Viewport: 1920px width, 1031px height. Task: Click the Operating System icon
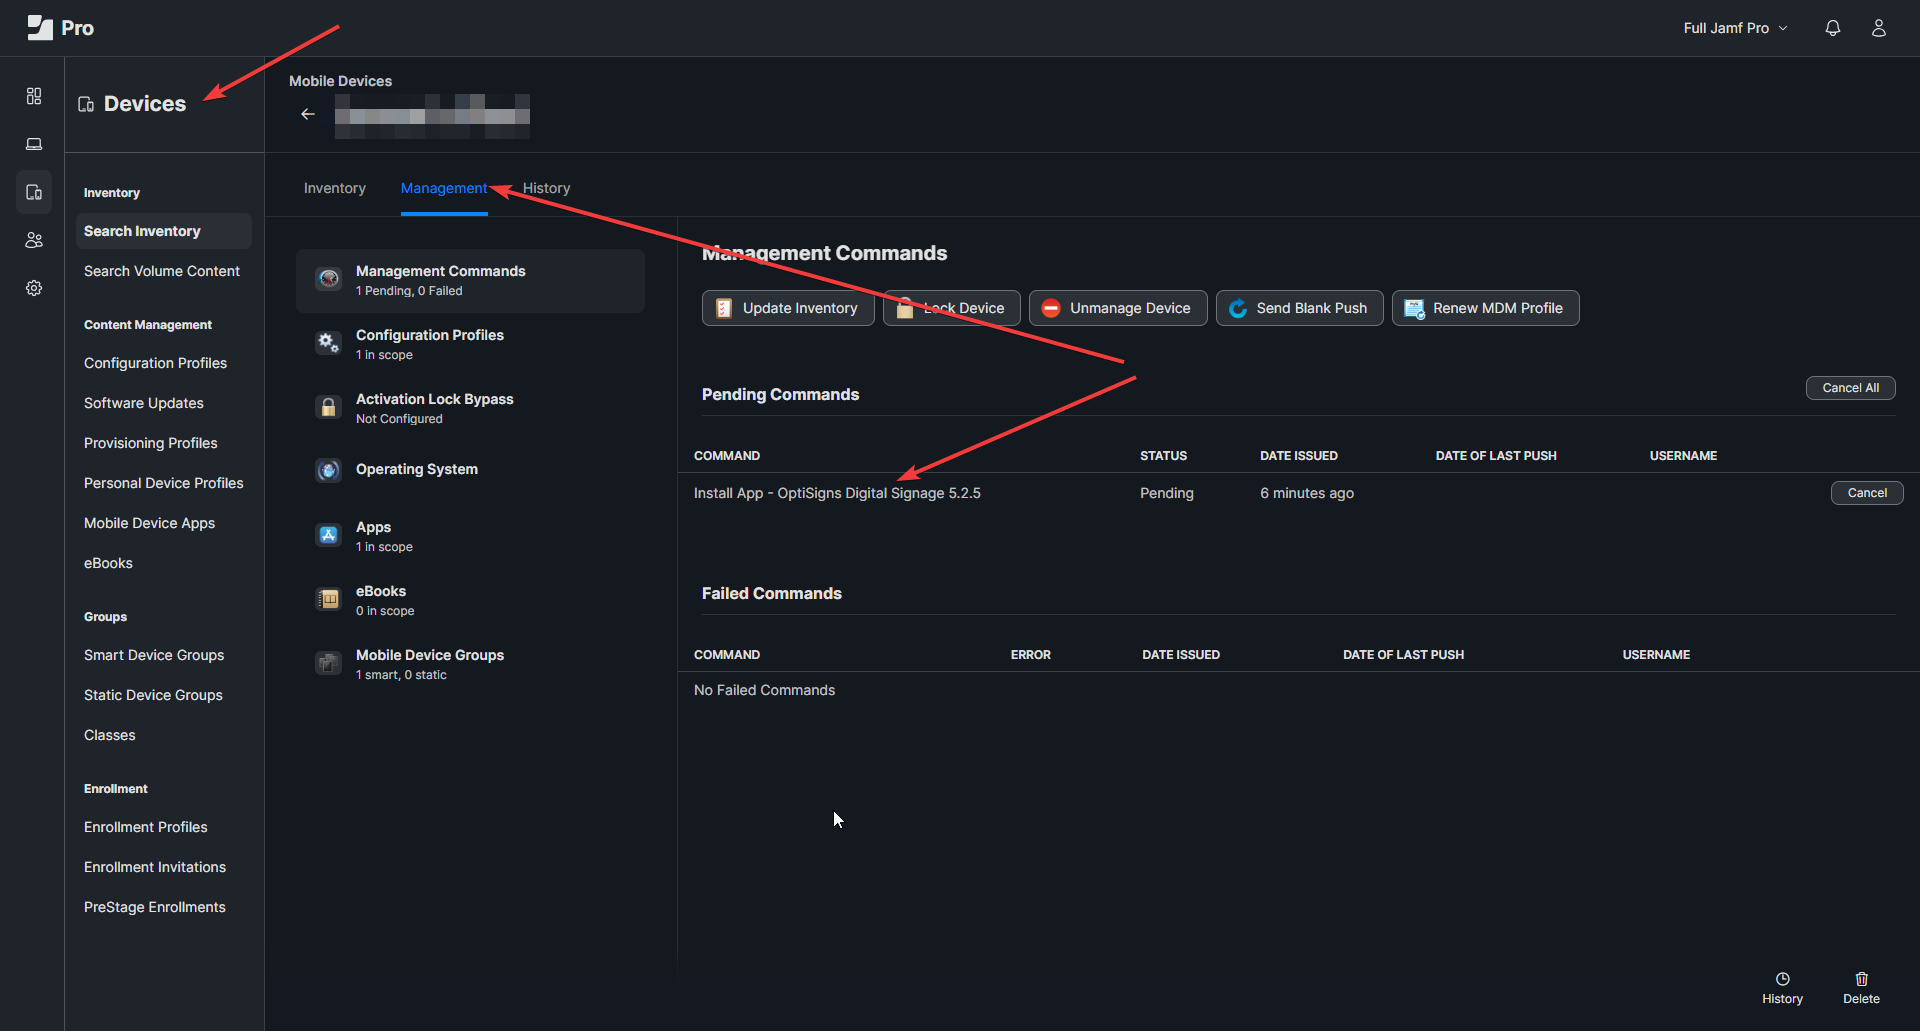(328, 470)
